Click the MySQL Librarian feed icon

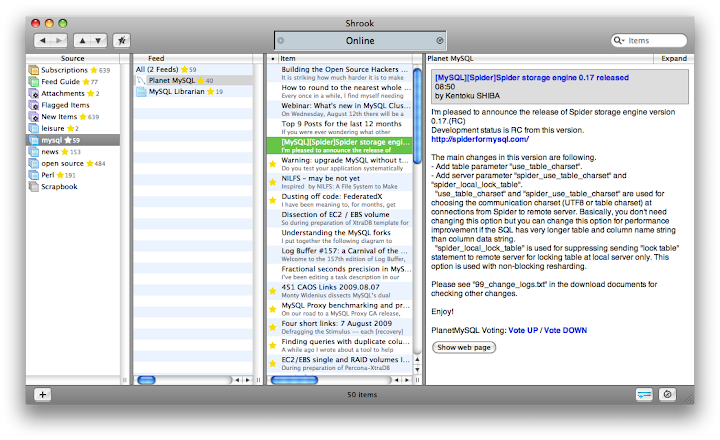[x=141, y=92]
